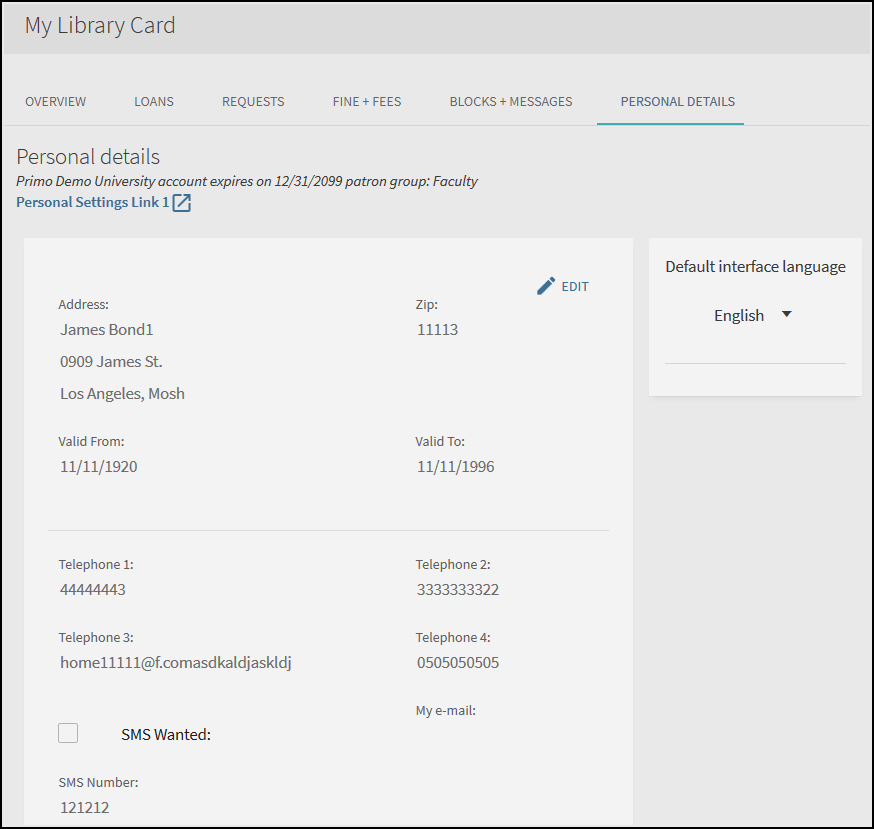This screenshot has width=874, height=829.
Task: Click the 0909 James St. address line
Action: point(111,362)
